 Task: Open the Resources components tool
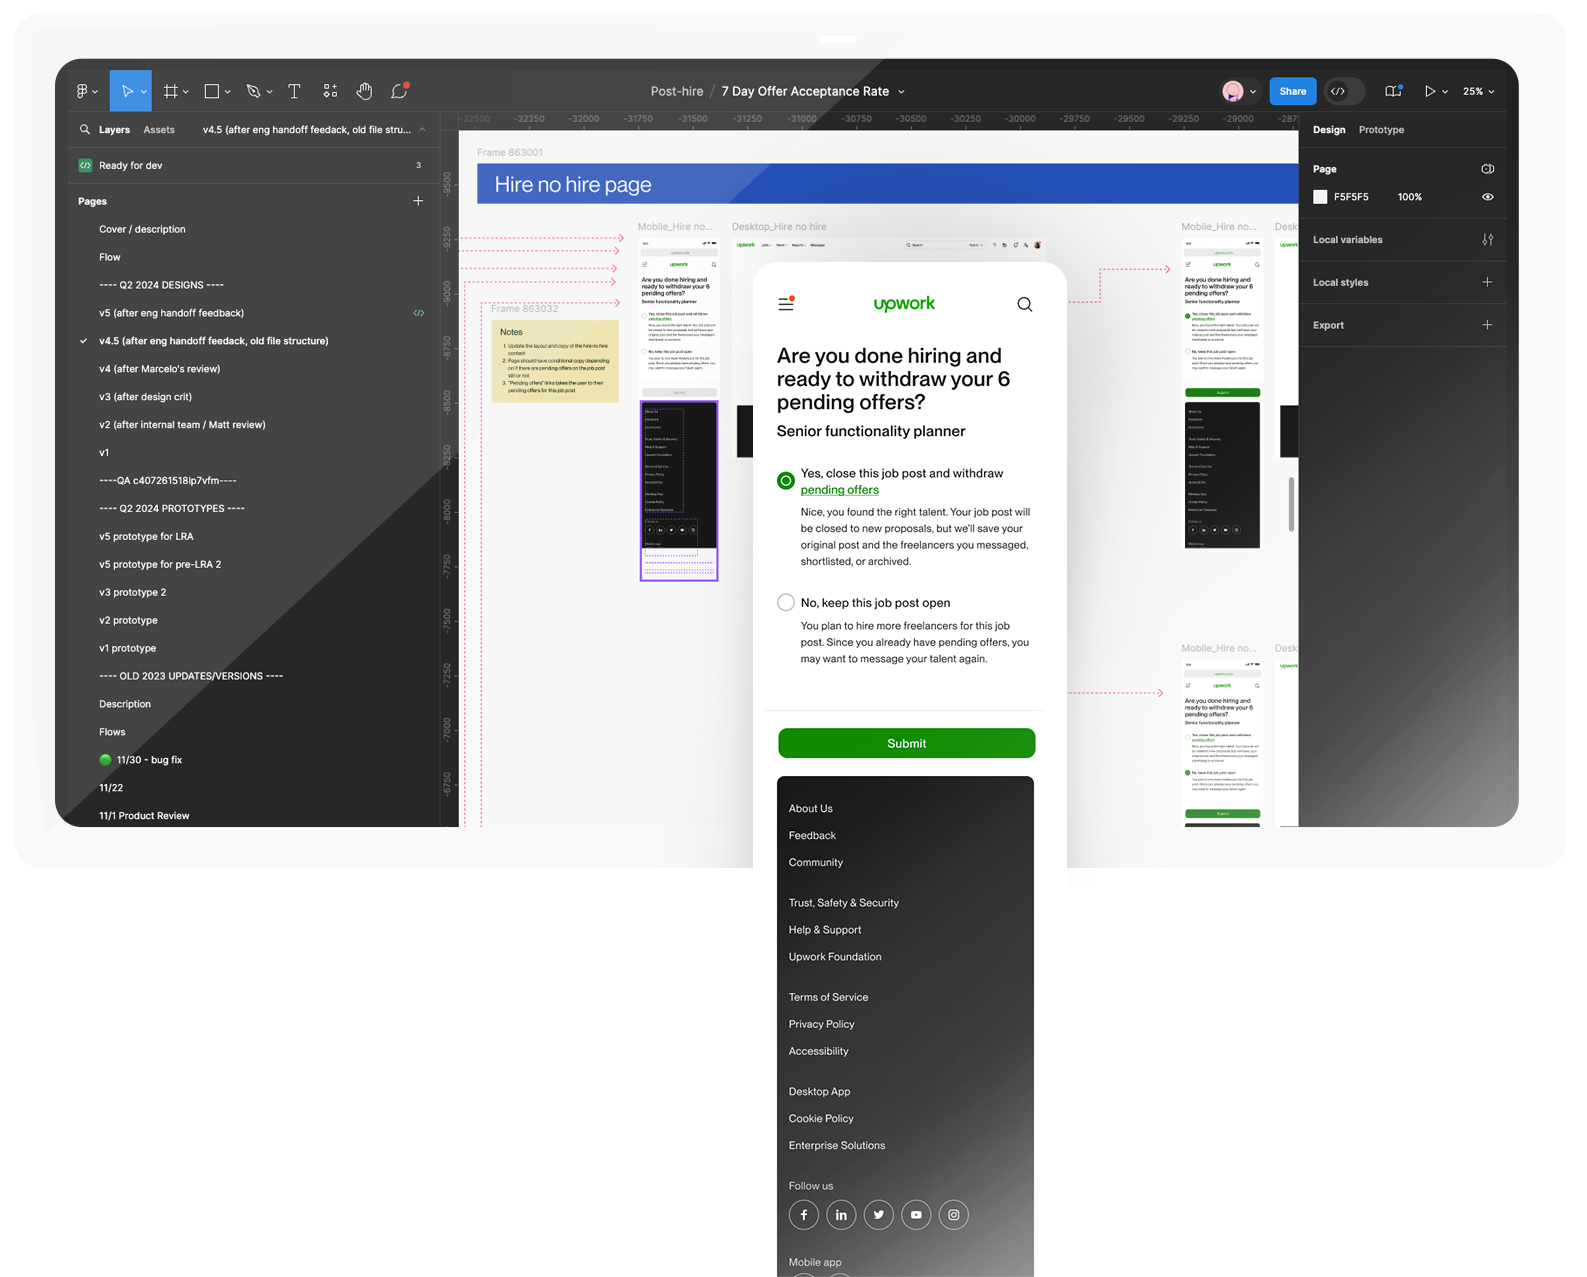(330, 91)
